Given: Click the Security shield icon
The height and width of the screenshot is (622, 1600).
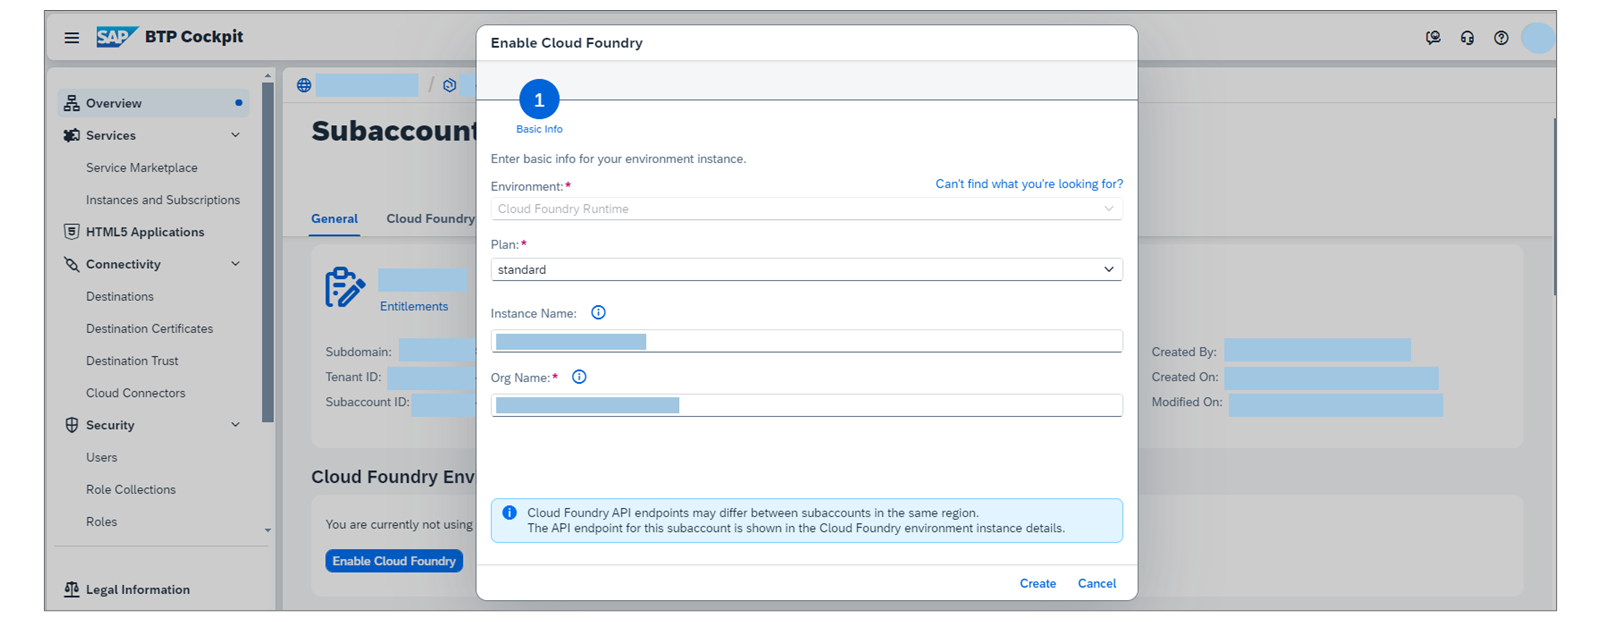Looking at the screenshot, I should 71,425.
